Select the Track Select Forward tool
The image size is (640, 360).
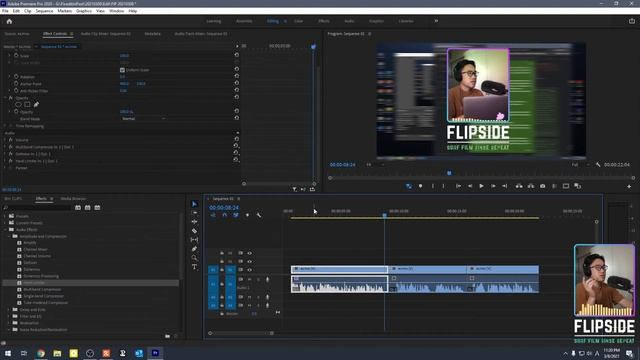pos(194,213)
